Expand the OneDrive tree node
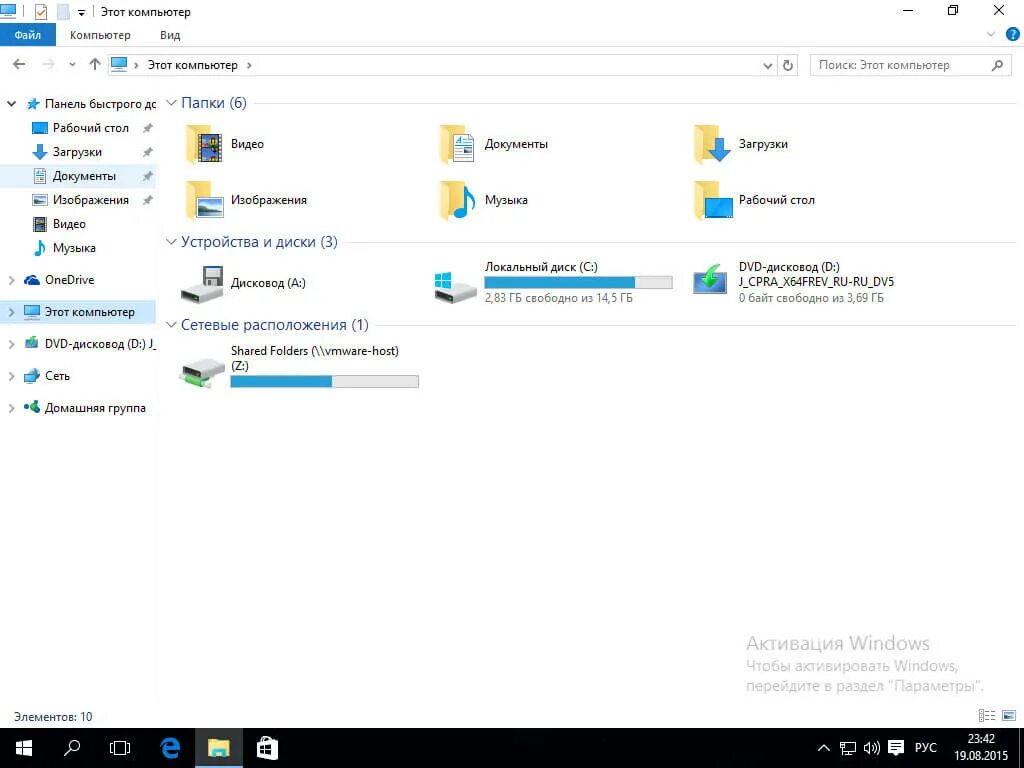 (x=11, y=280)
